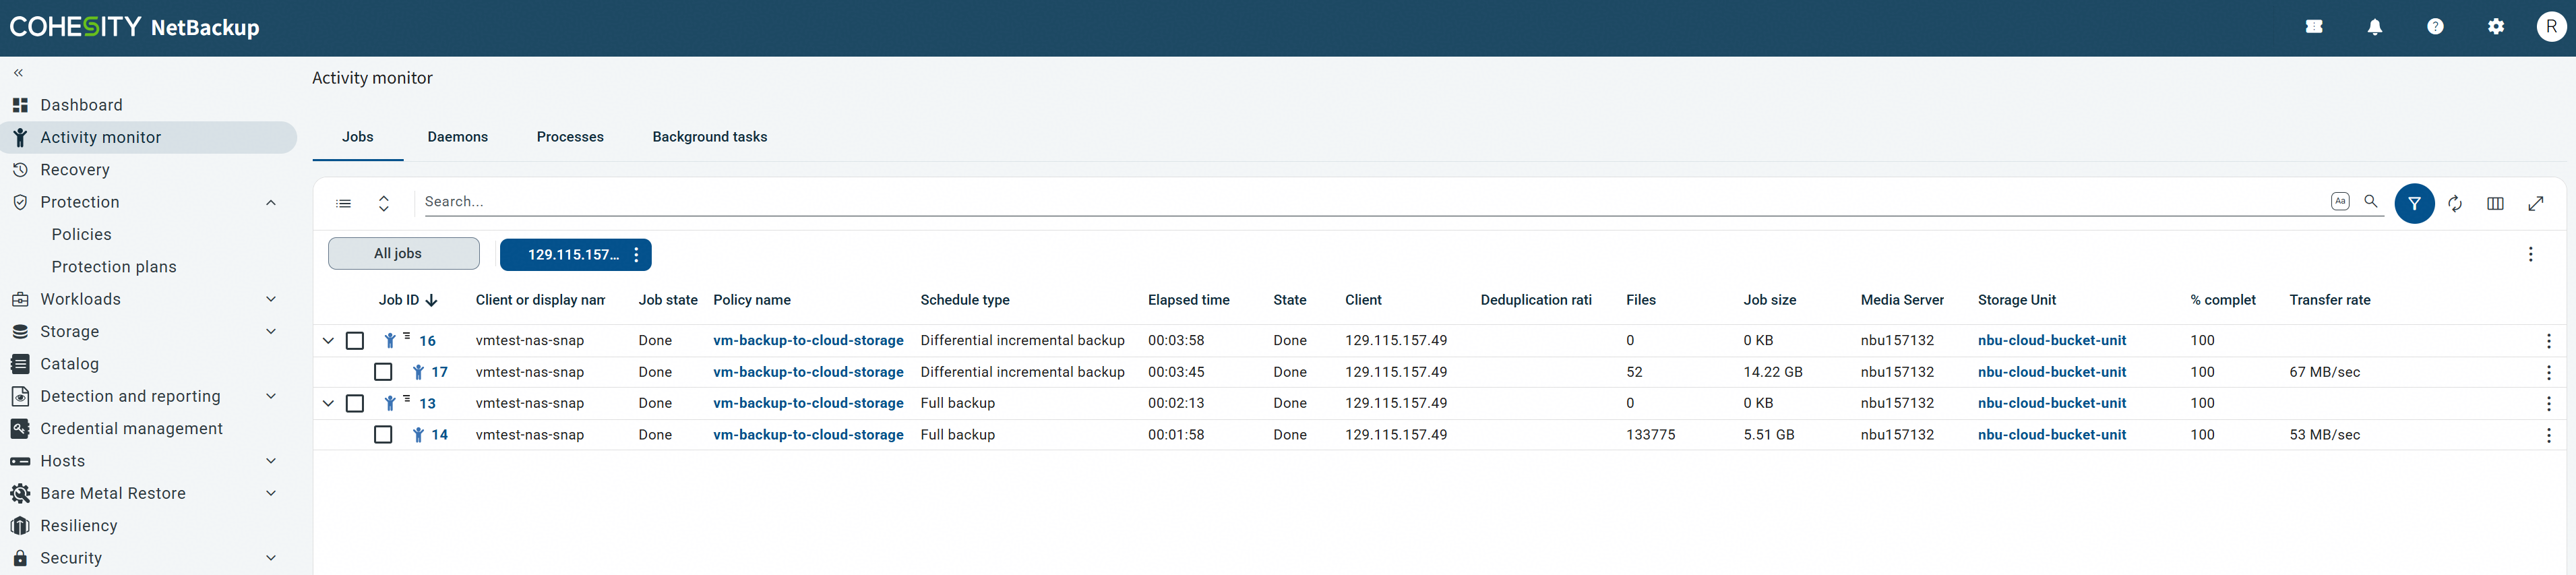Sort by the Transfer rate column header
2576x575 pixels.
(2330, 300)
